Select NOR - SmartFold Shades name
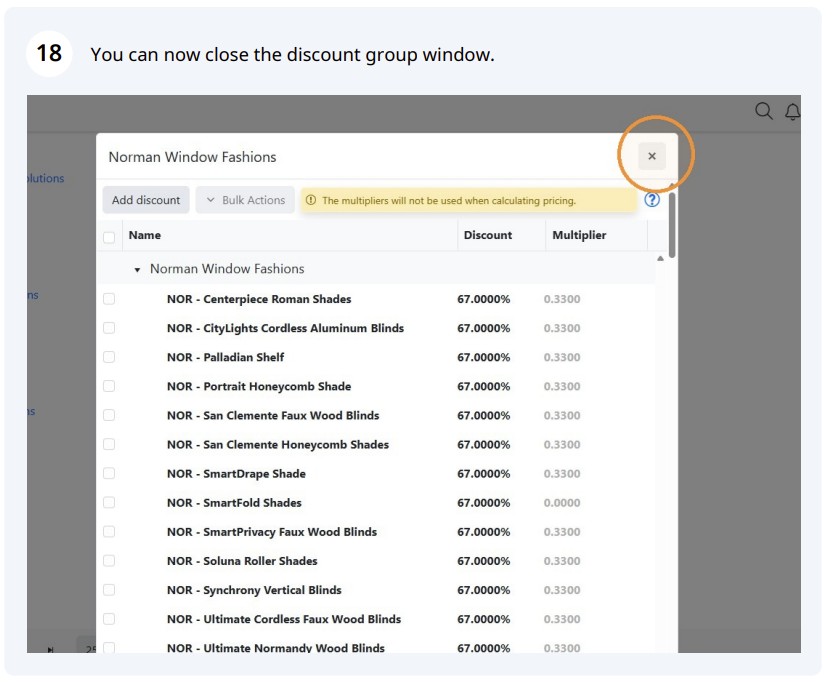This screenshot has height=688, width=834. tap(234, 503)
